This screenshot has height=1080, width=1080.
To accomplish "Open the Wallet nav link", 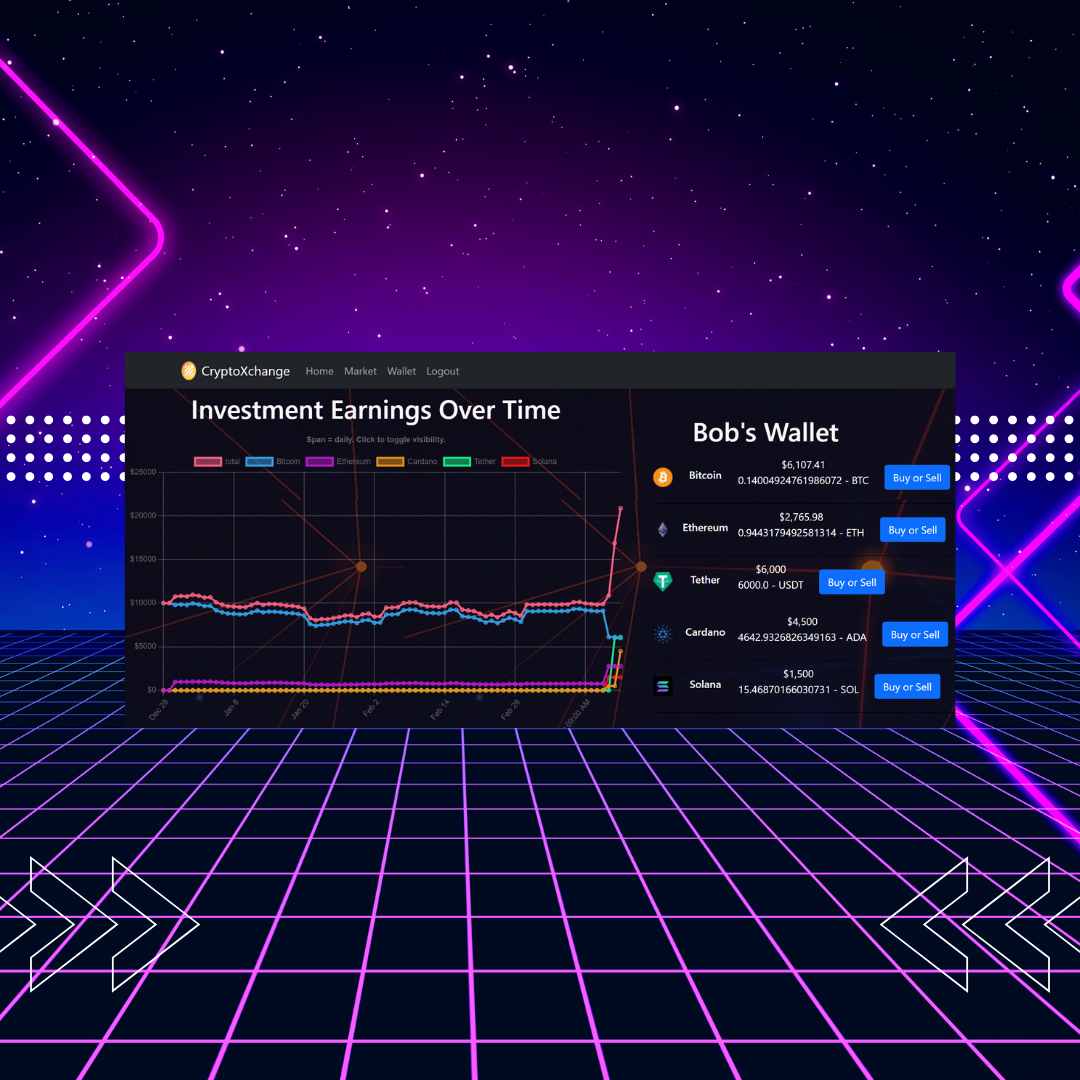I will (x=401, y=371).
